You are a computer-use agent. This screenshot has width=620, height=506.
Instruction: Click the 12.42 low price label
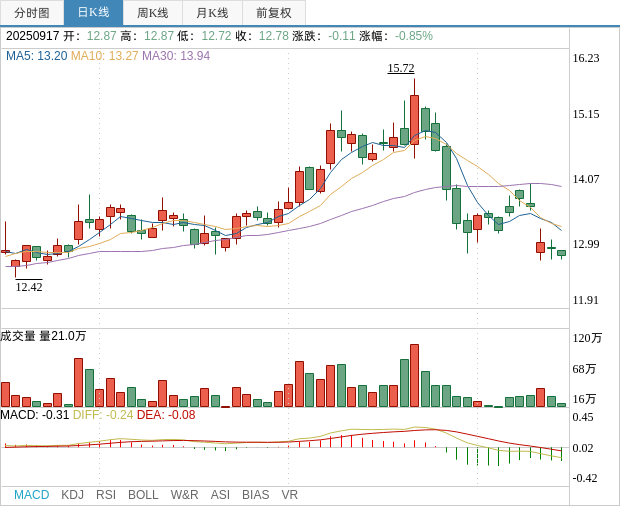coord(29,287)
